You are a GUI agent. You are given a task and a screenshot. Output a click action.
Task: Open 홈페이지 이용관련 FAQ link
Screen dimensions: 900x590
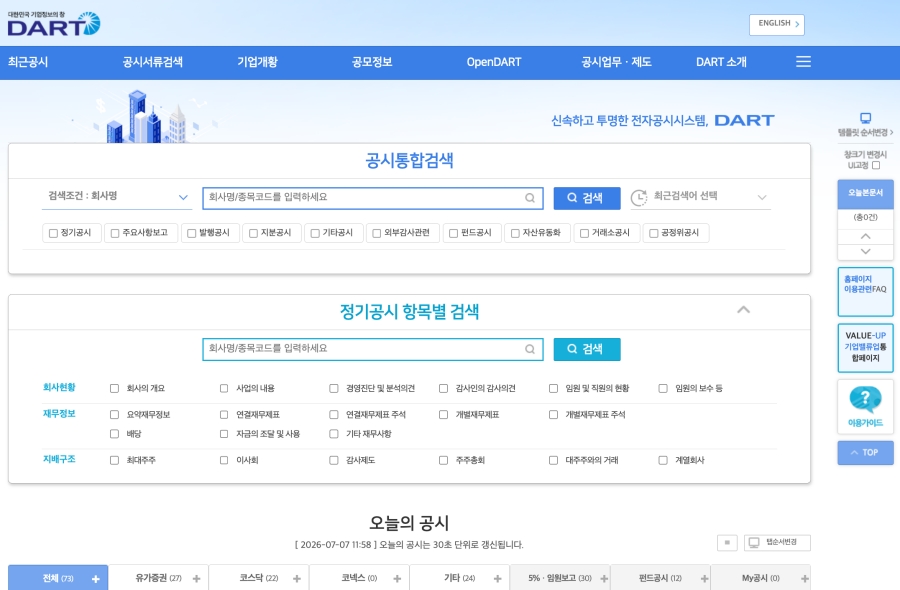click(x=865, y=292)
